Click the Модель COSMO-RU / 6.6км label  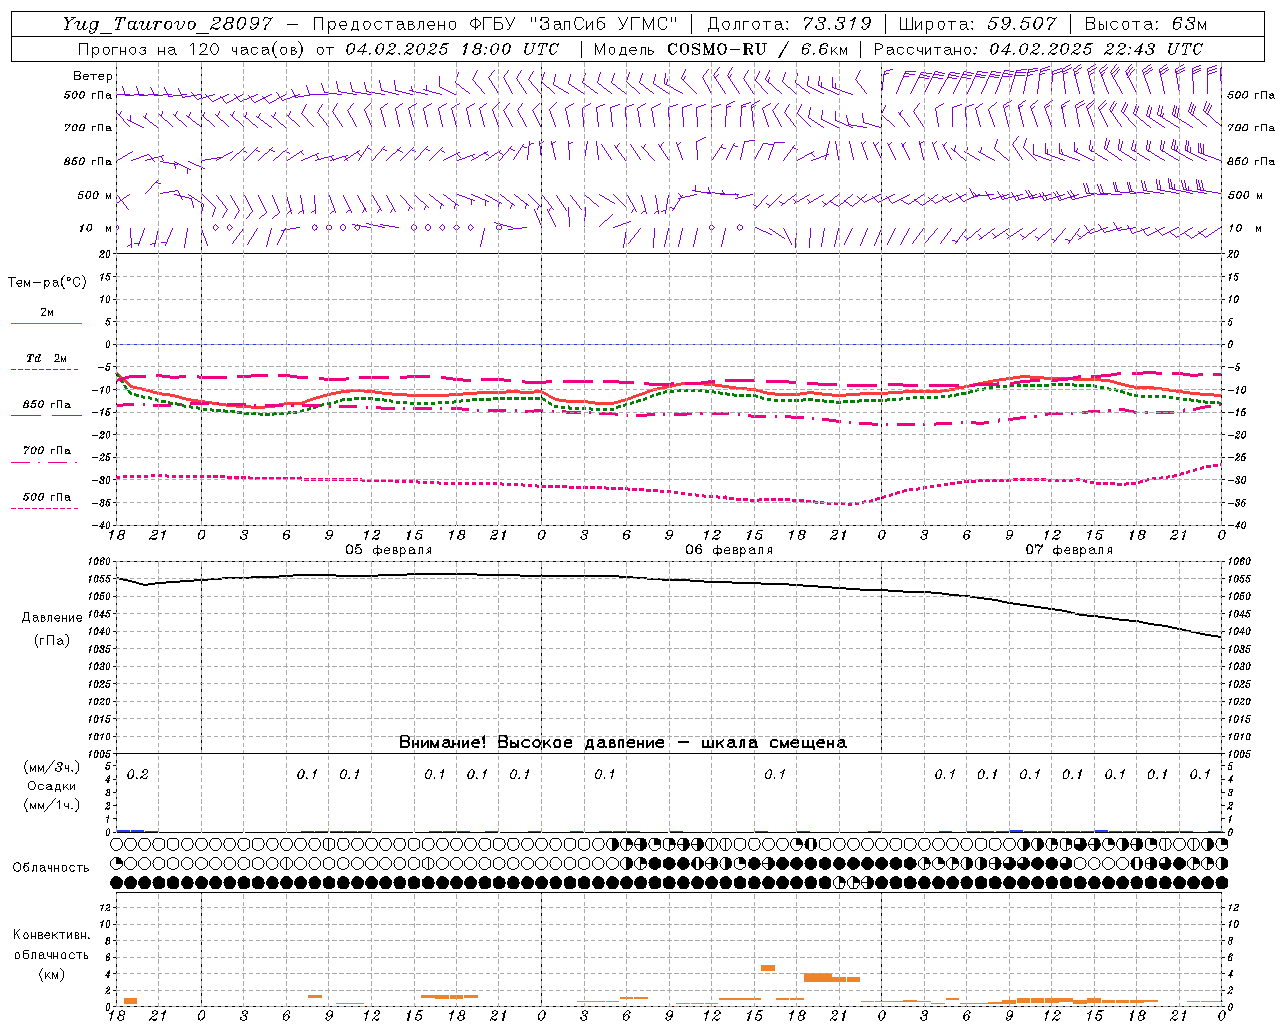(721, 49)
